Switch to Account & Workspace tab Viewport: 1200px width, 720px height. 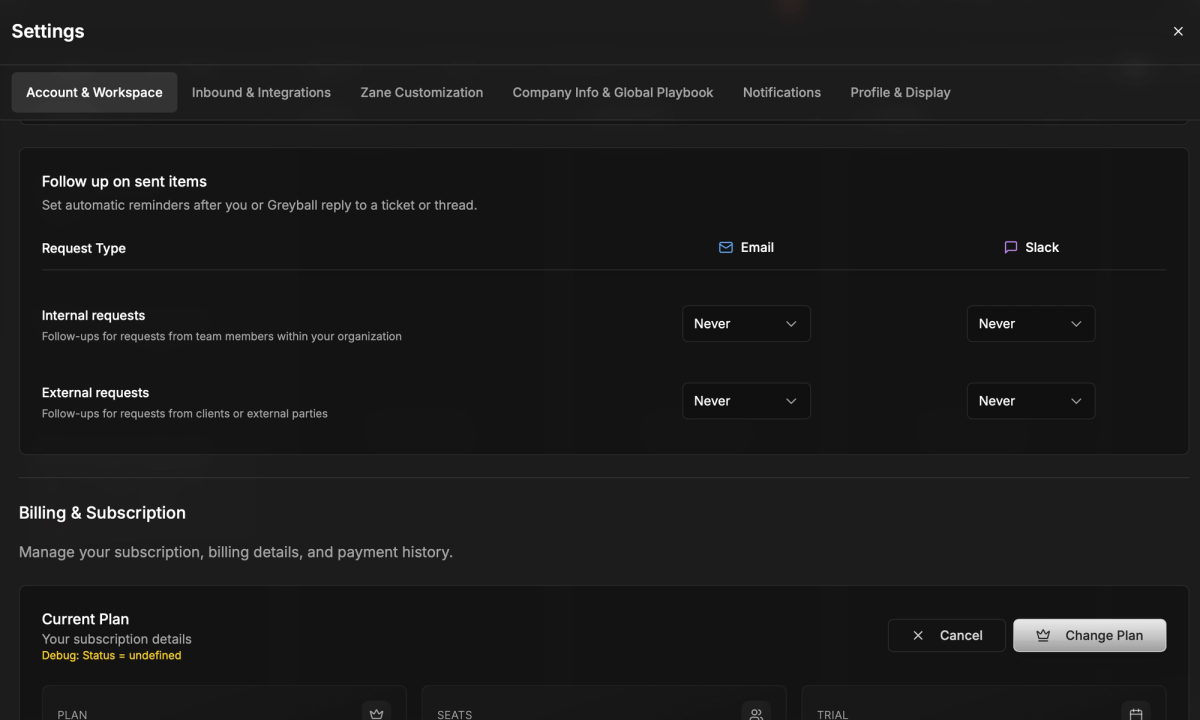click(94, 92)
